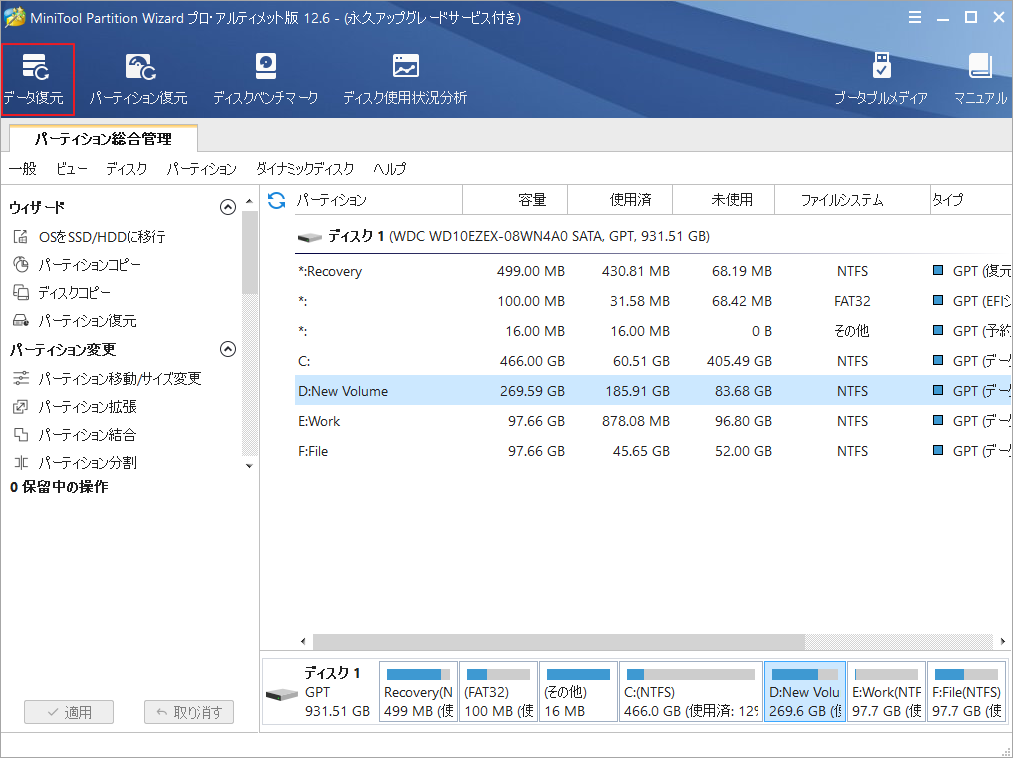
Task: Click the 取り消す (Undo) button
Action: [188, 712]
